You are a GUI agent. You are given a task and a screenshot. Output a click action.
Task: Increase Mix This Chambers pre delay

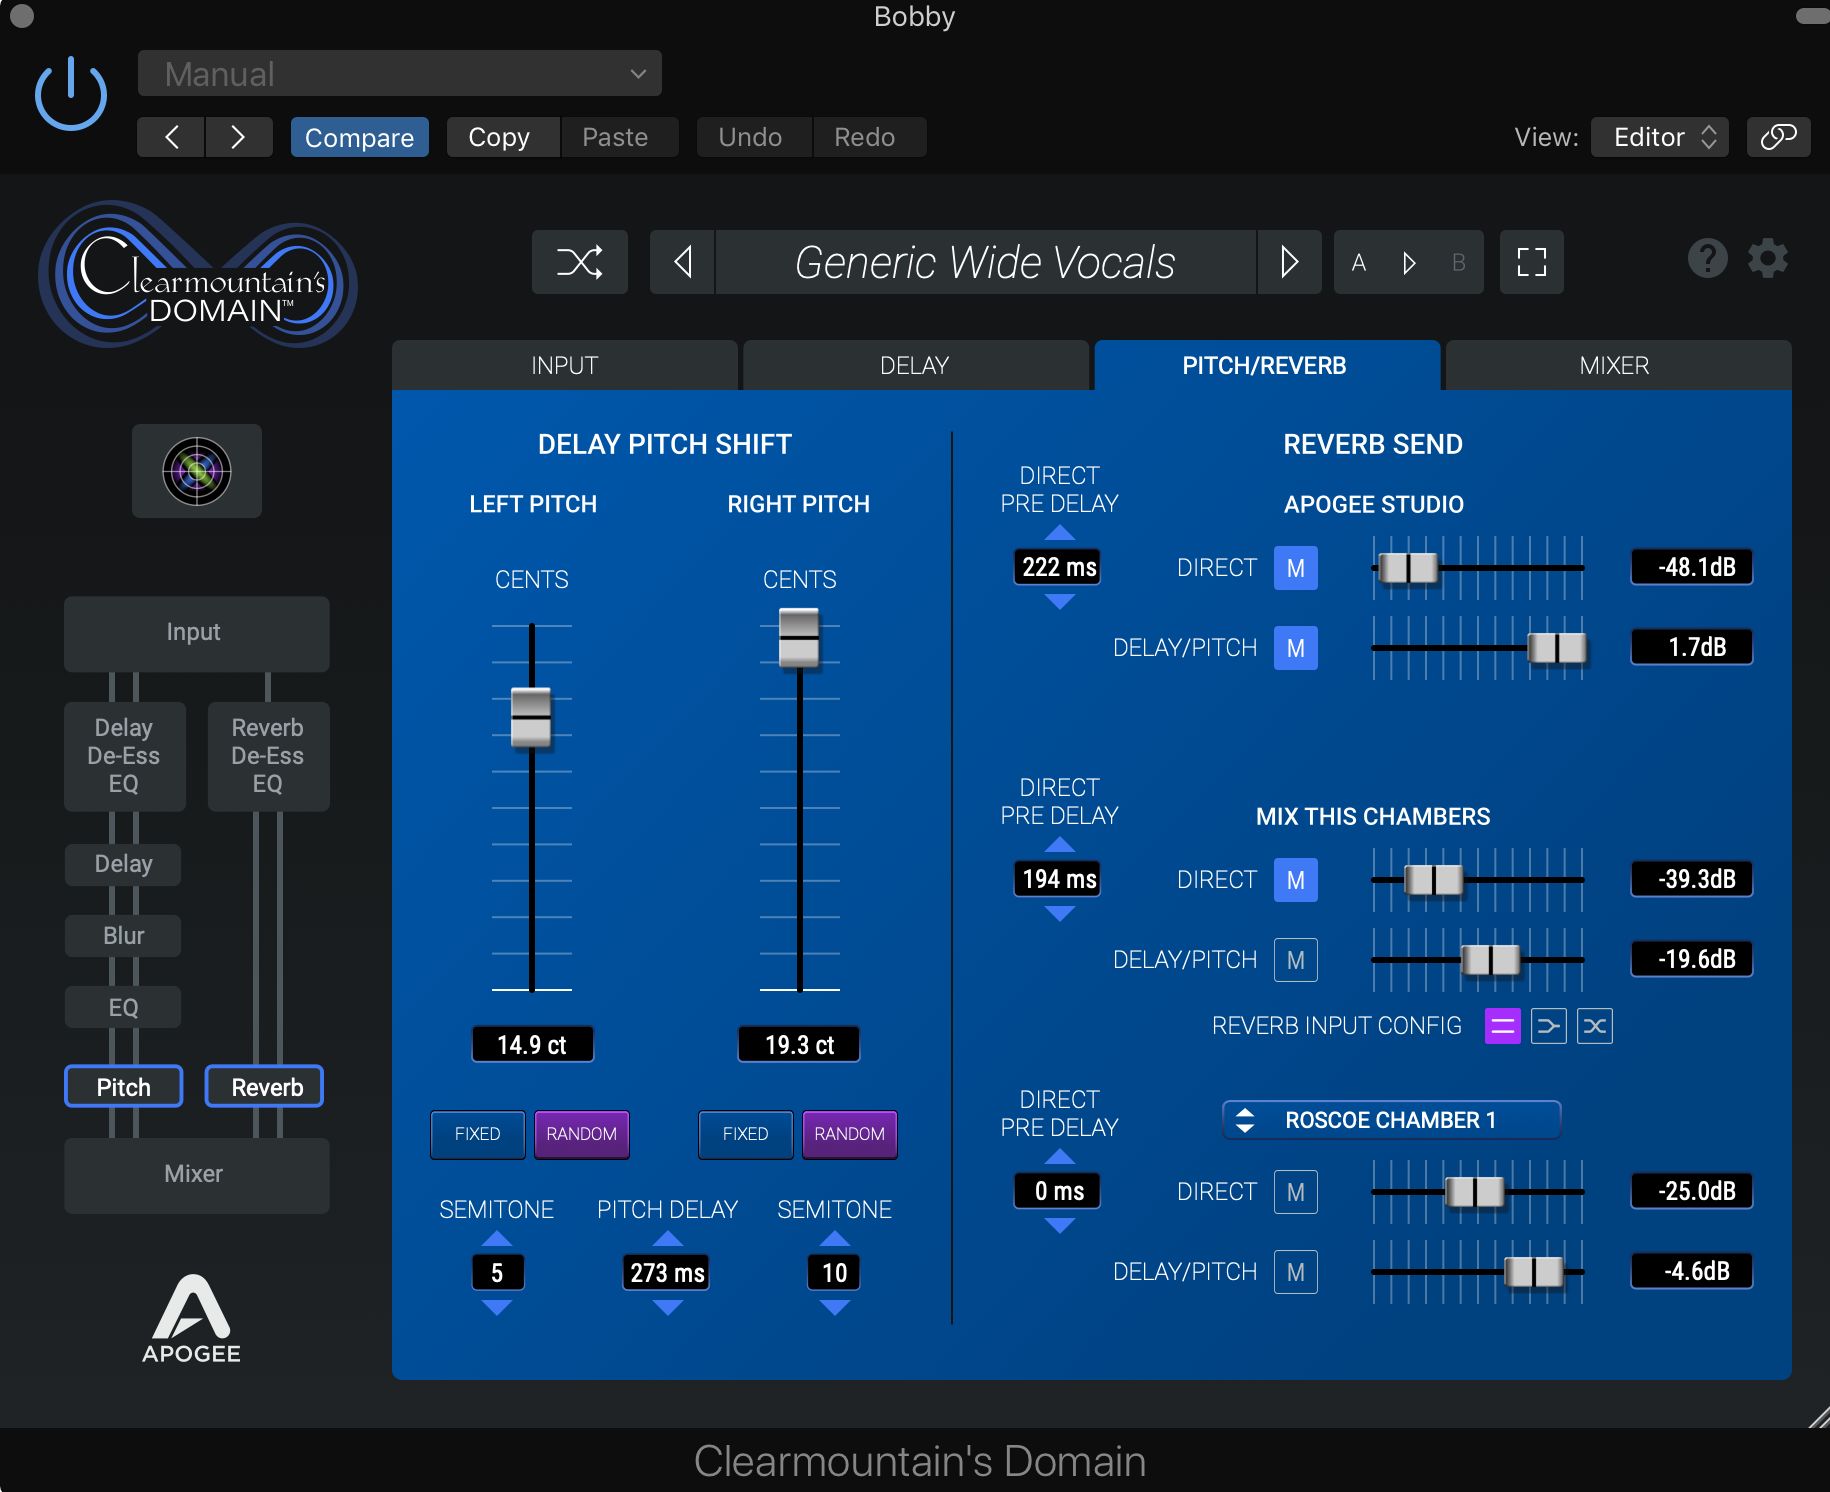pos(1060,845)
